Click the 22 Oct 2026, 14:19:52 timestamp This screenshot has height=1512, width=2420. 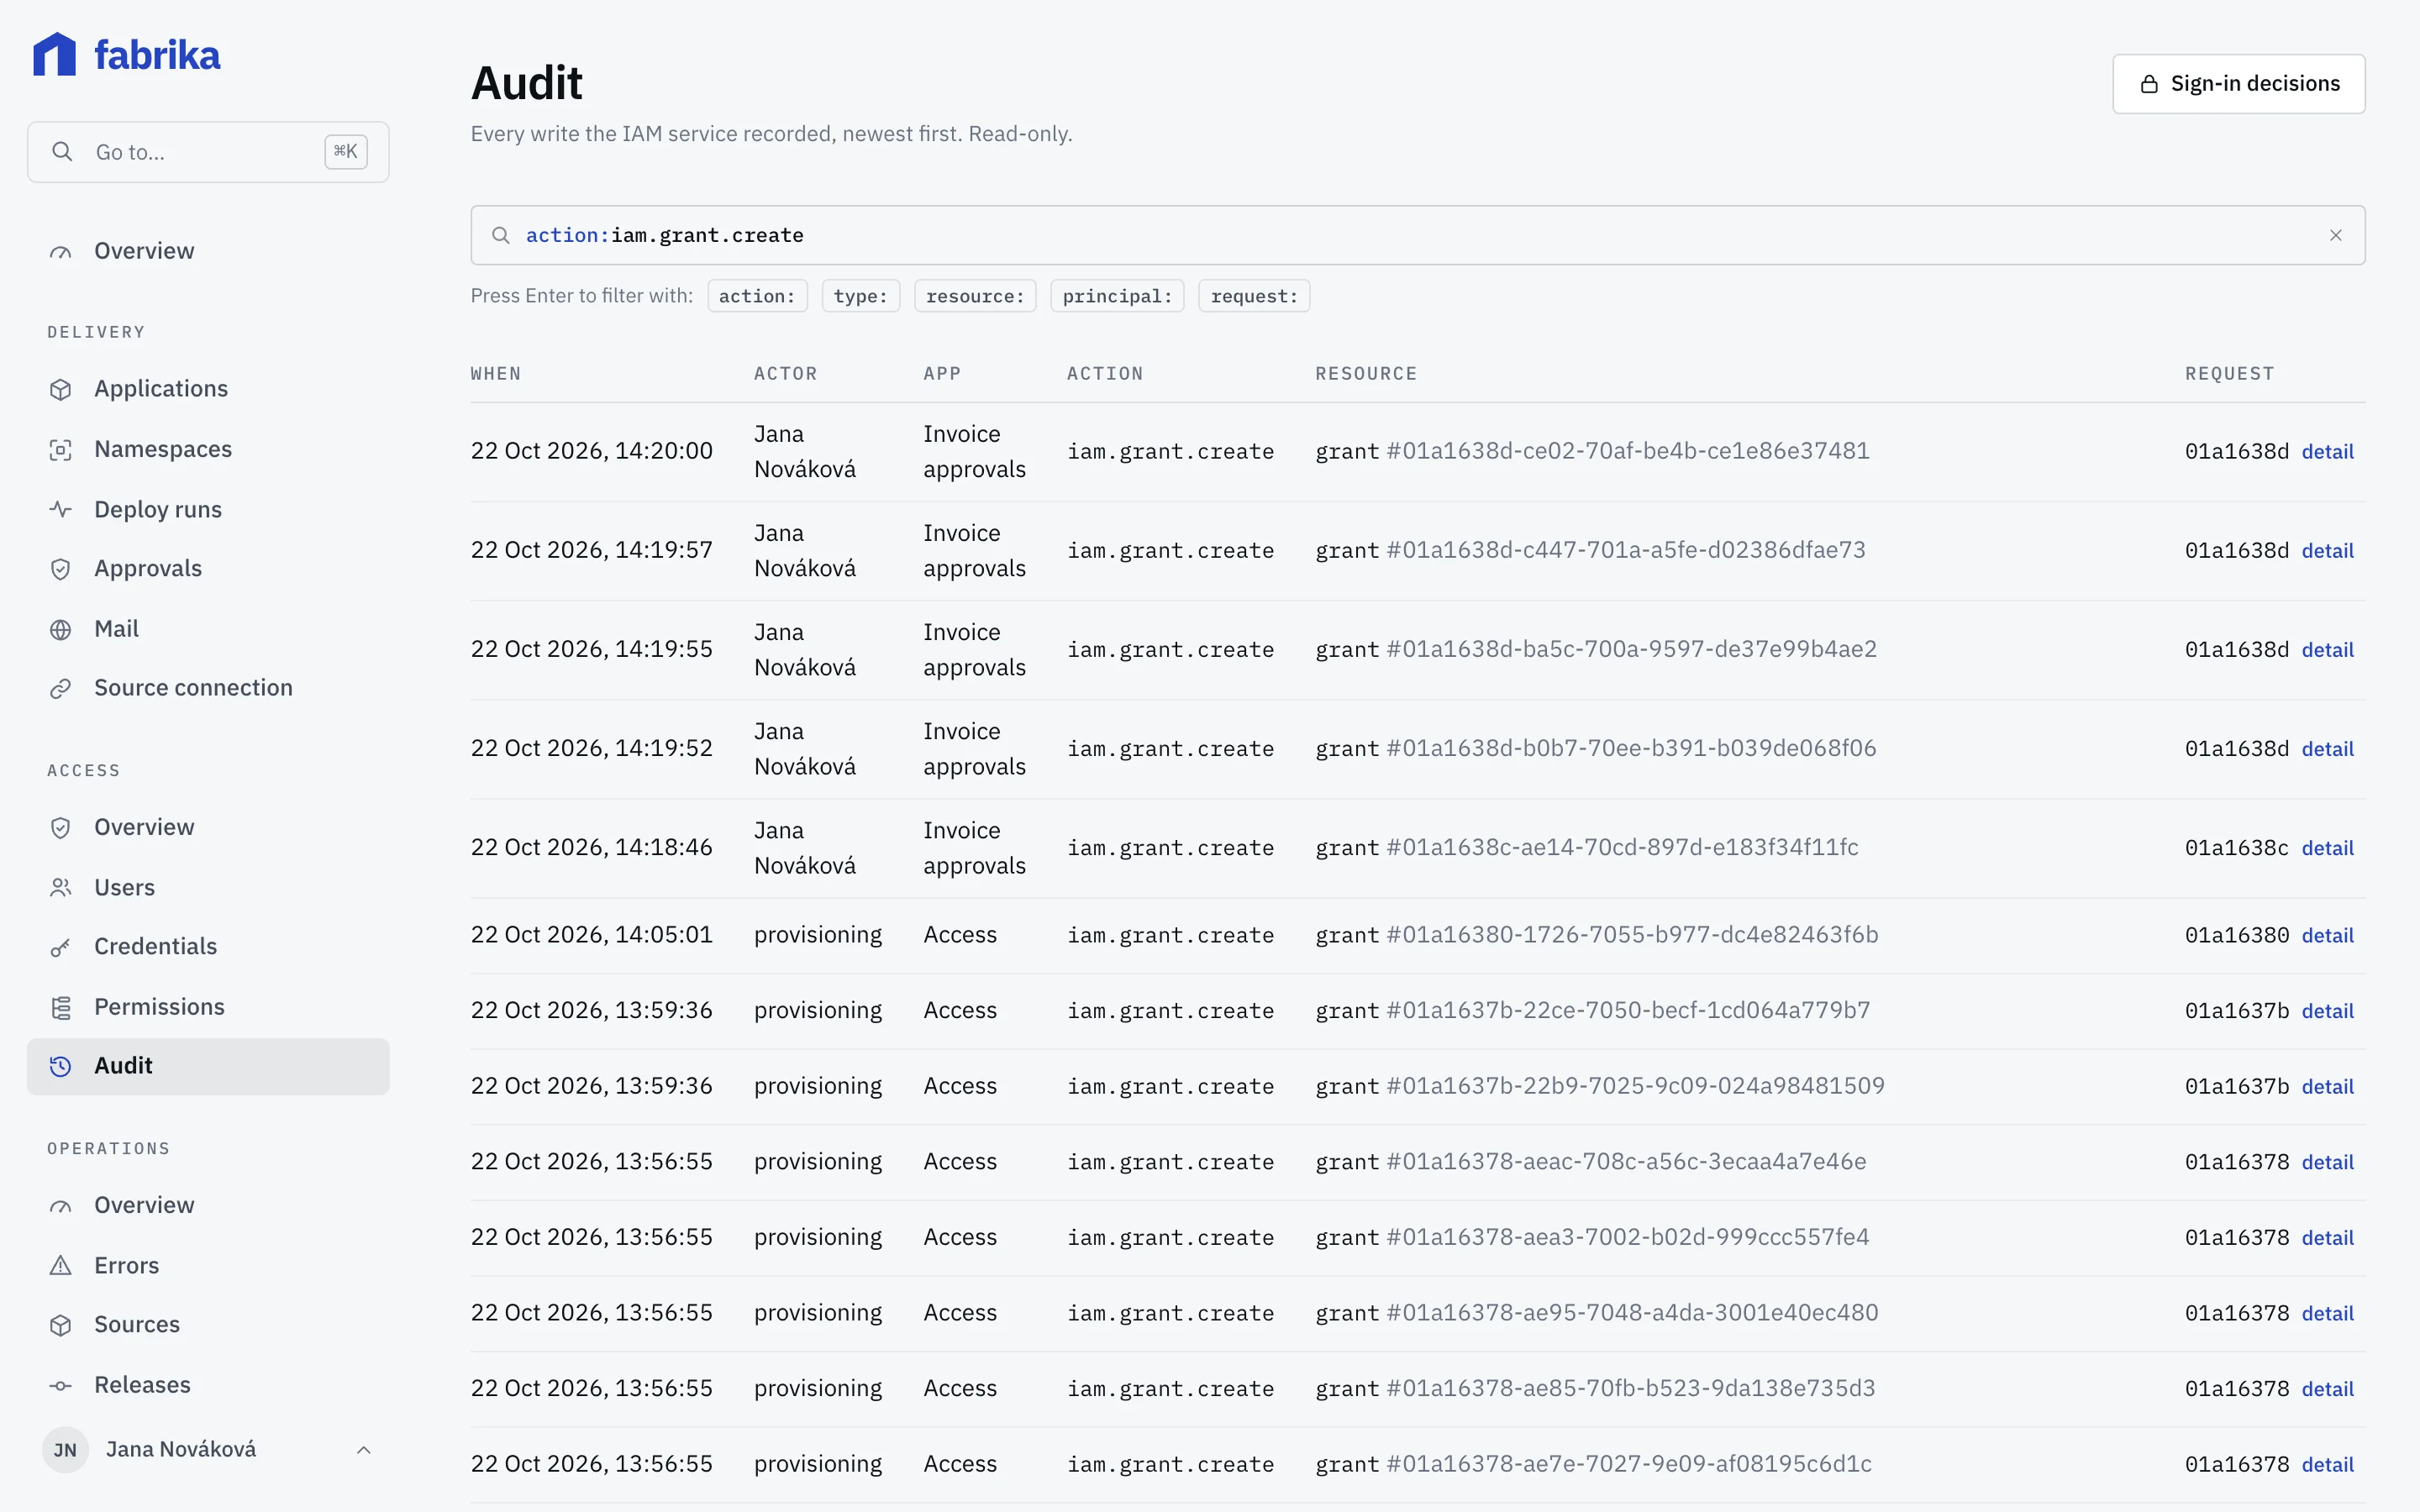592,748
